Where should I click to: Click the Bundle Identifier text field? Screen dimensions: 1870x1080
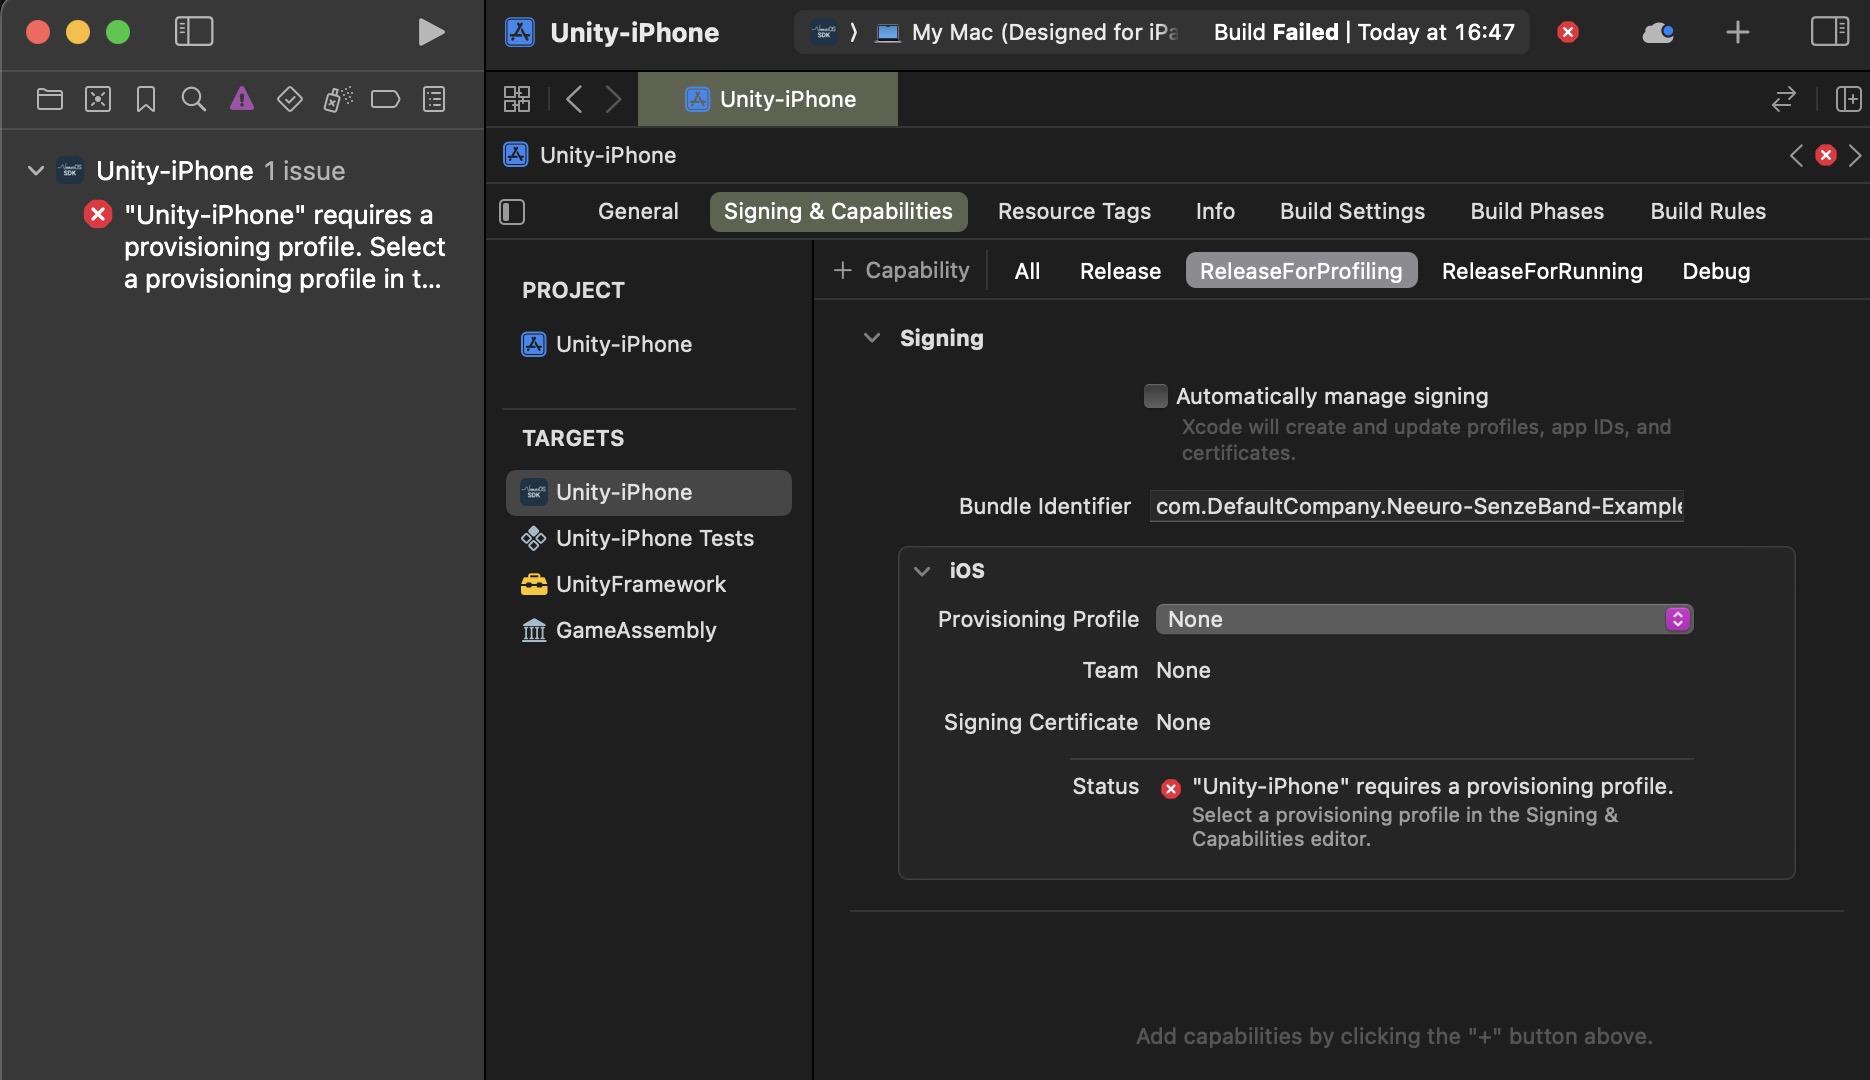pyautogui.click(x=1416, y=506)
